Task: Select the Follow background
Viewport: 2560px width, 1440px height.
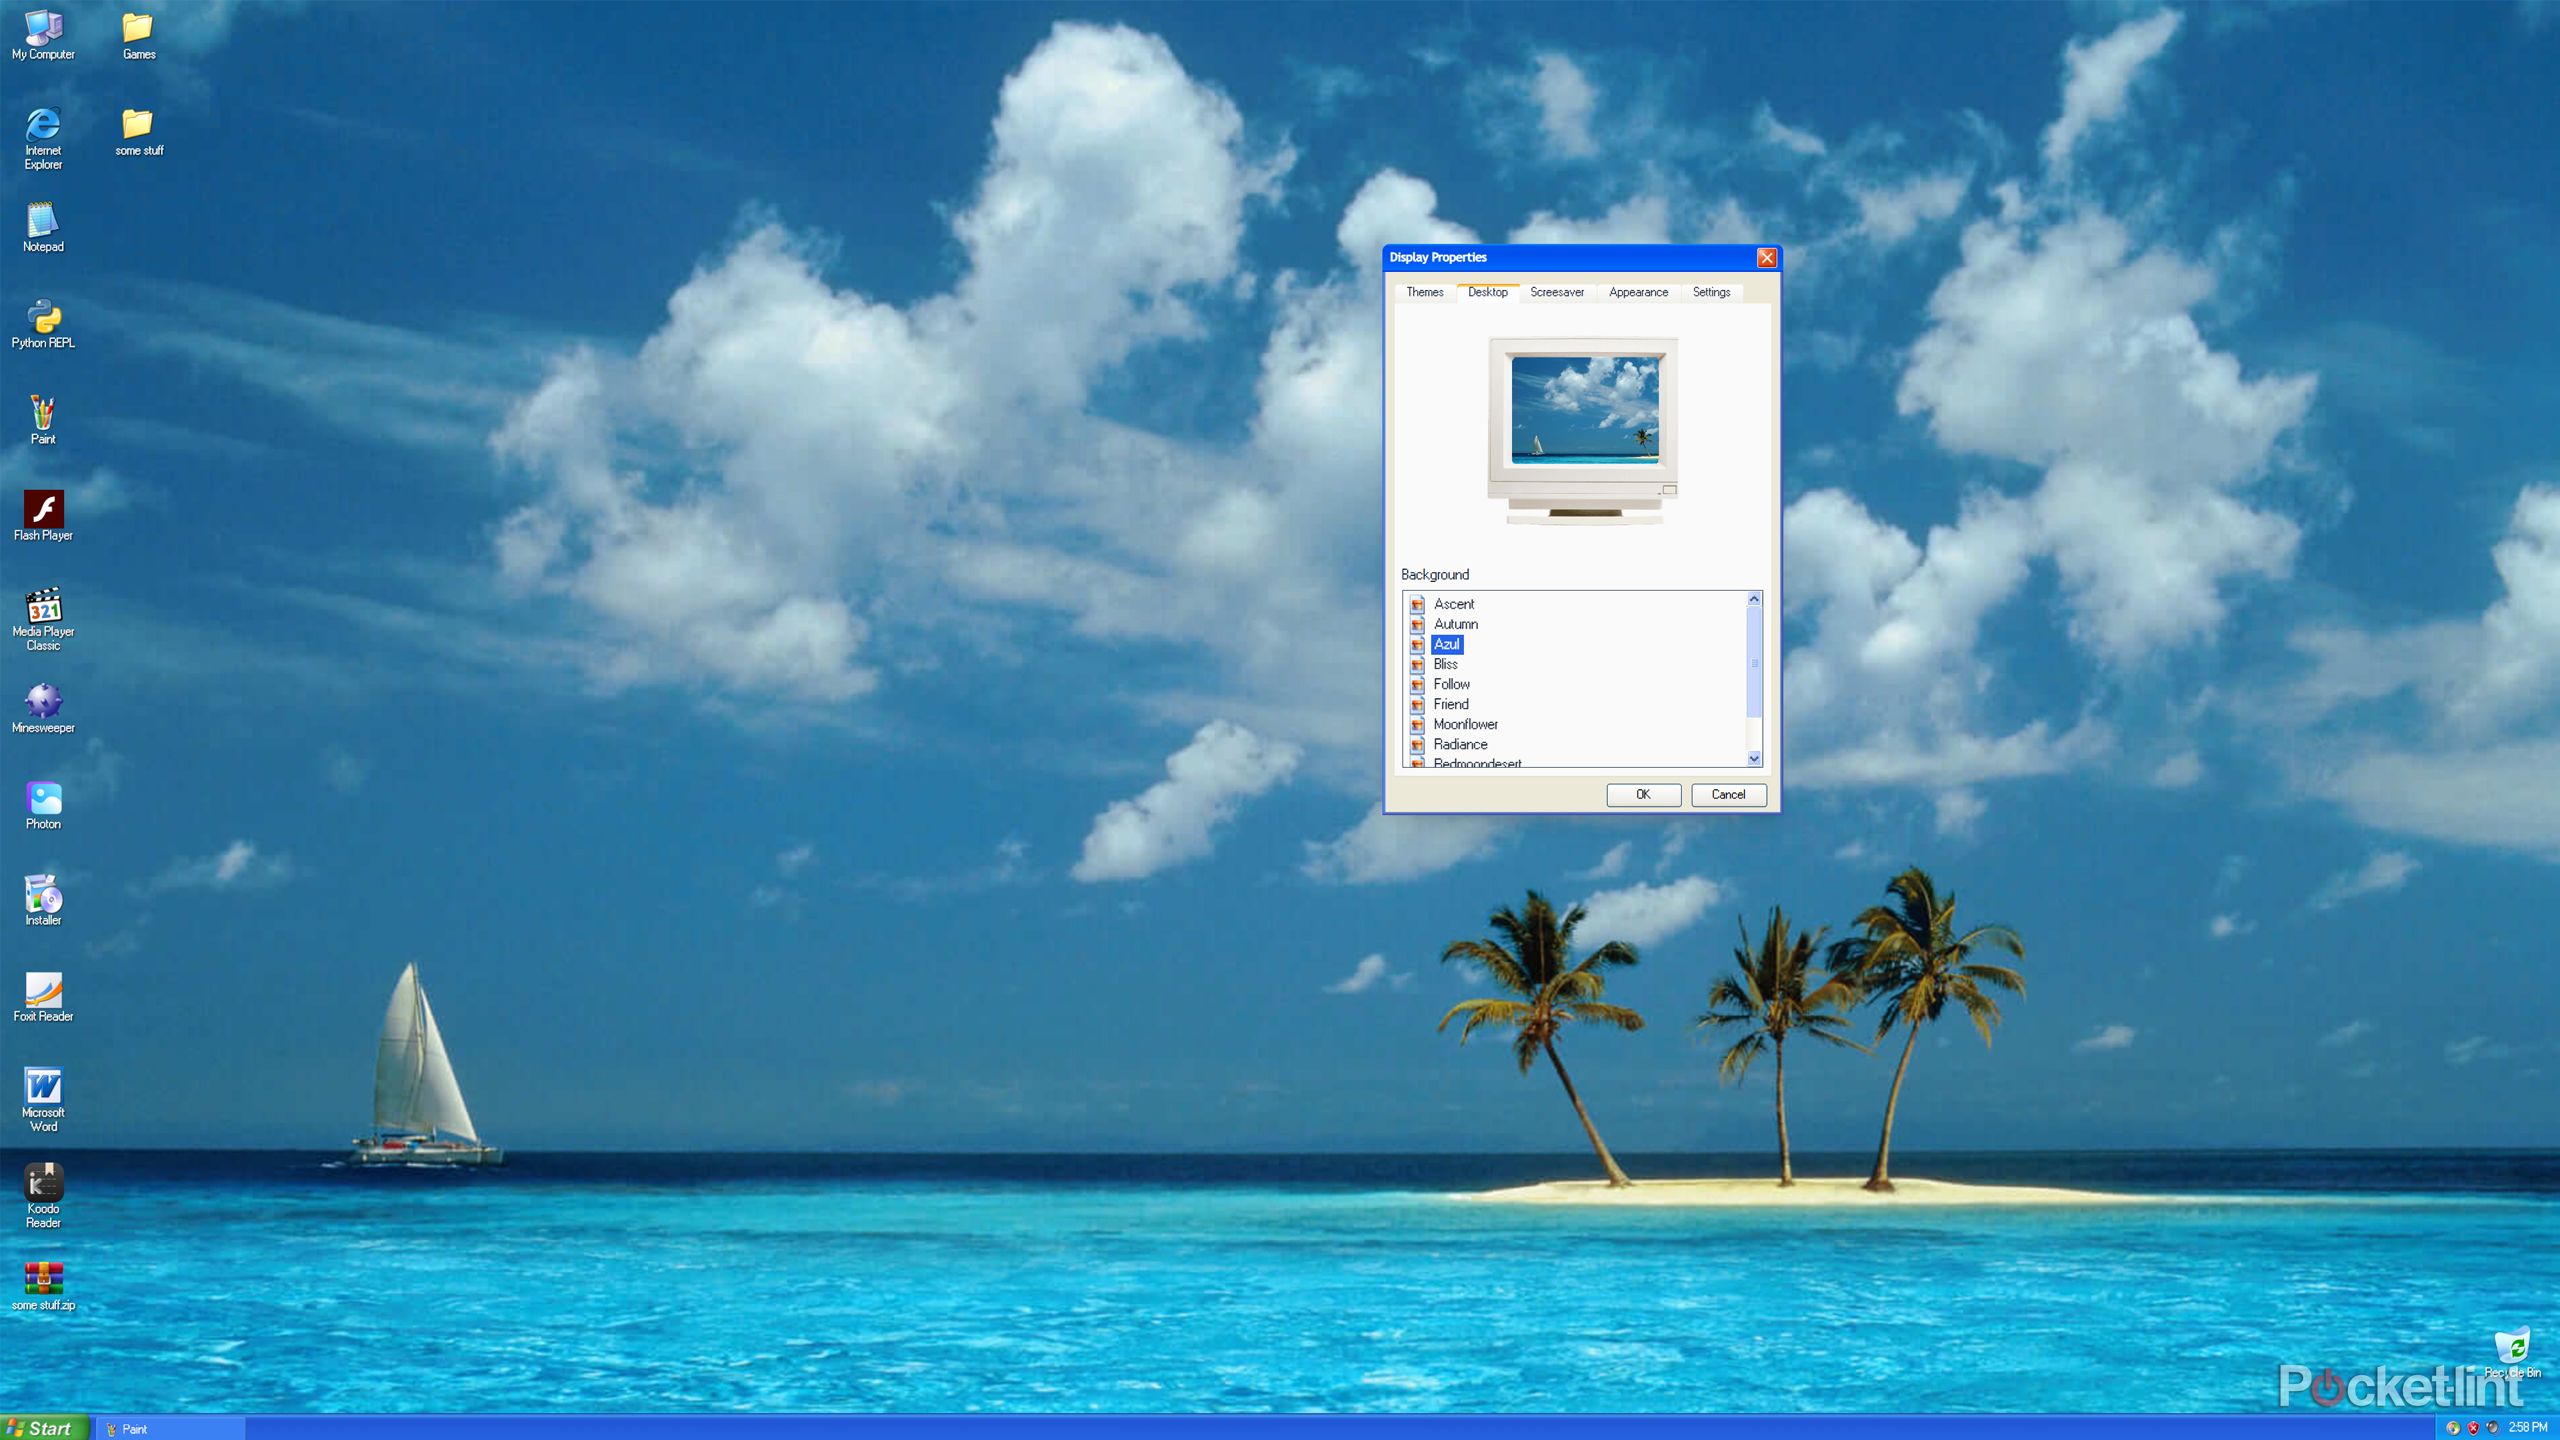Action: (1451, 684)
